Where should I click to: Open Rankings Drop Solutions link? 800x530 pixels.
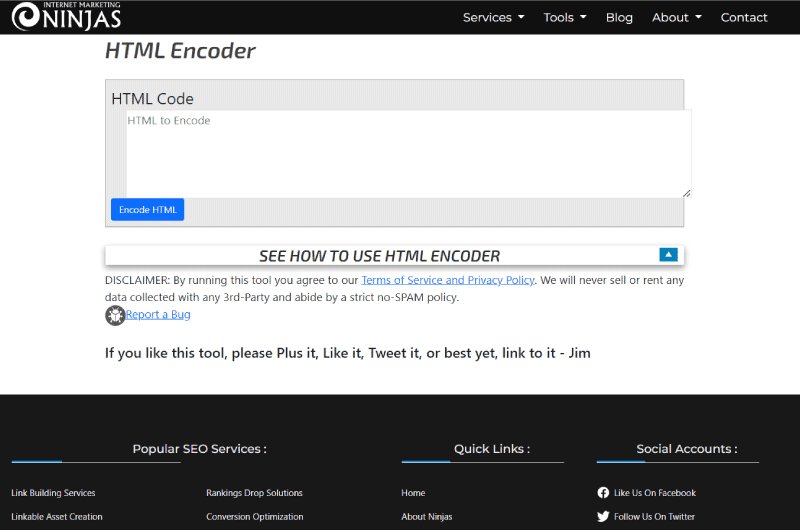pos(254,493)
